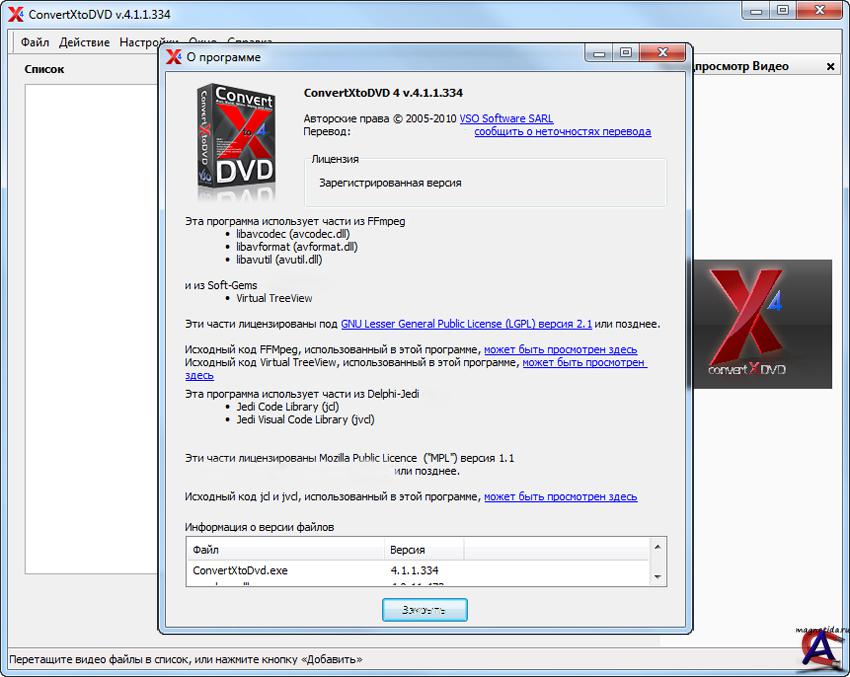
Task: Maximize the О программе dialog
Action: 626,54
